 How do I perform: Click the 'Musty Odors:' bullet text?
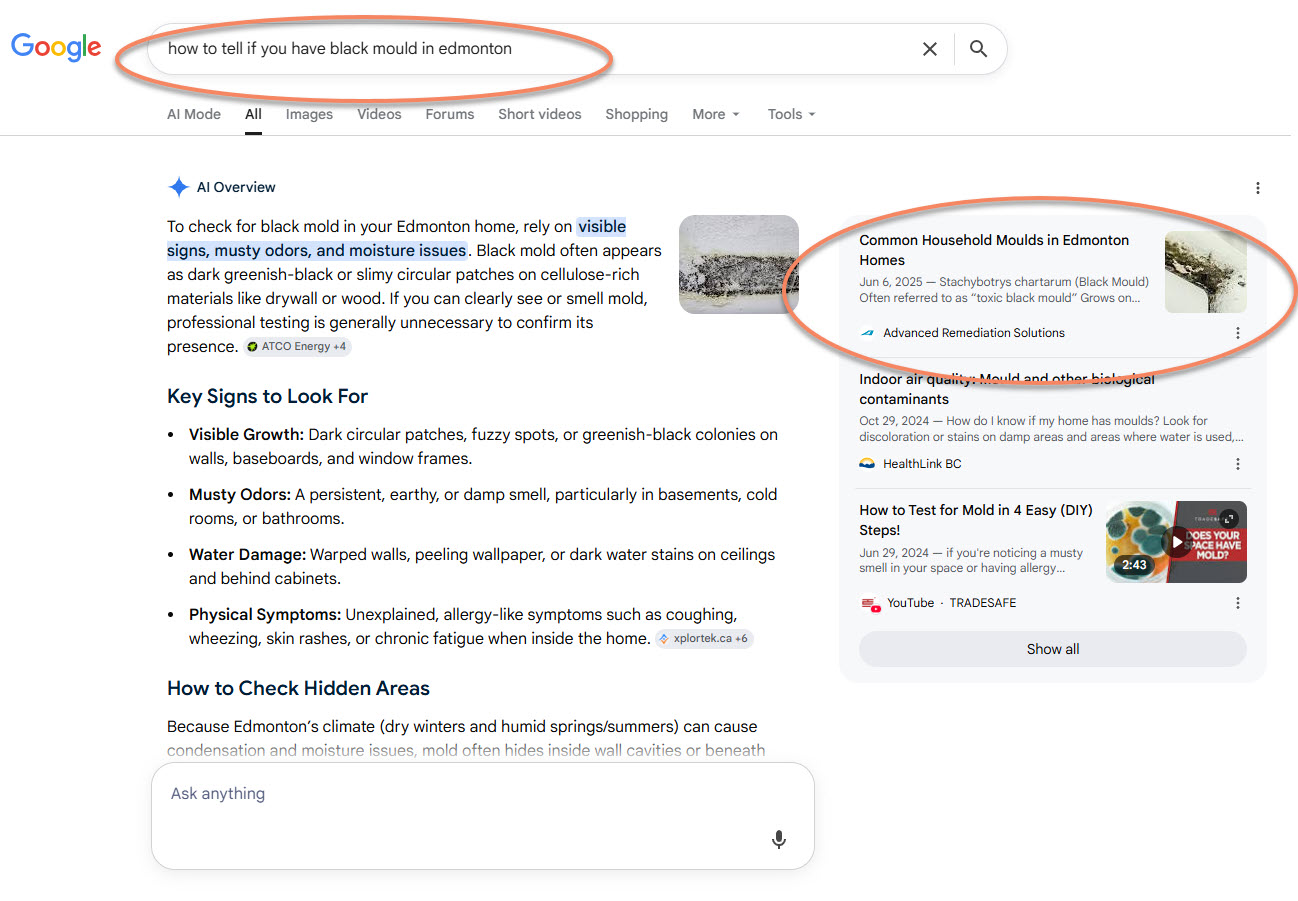point(240,495)
